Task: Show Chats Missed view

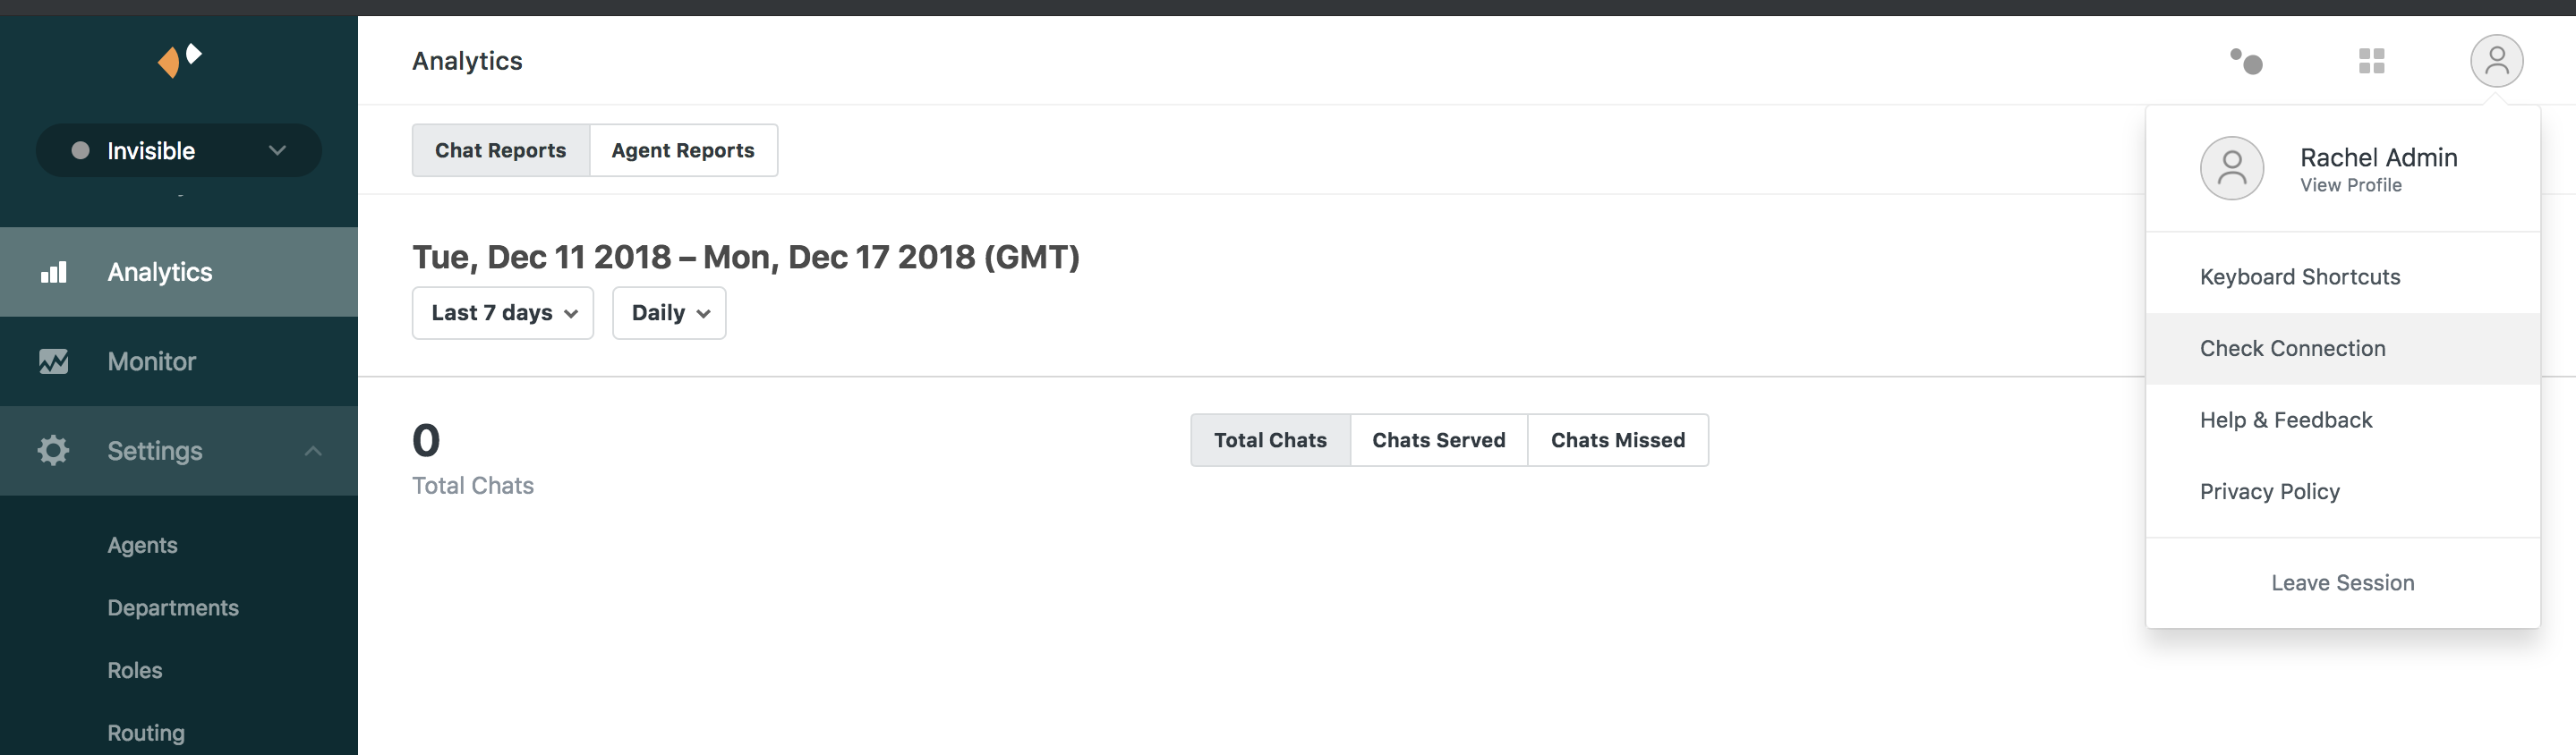Action: (1617, 440)
